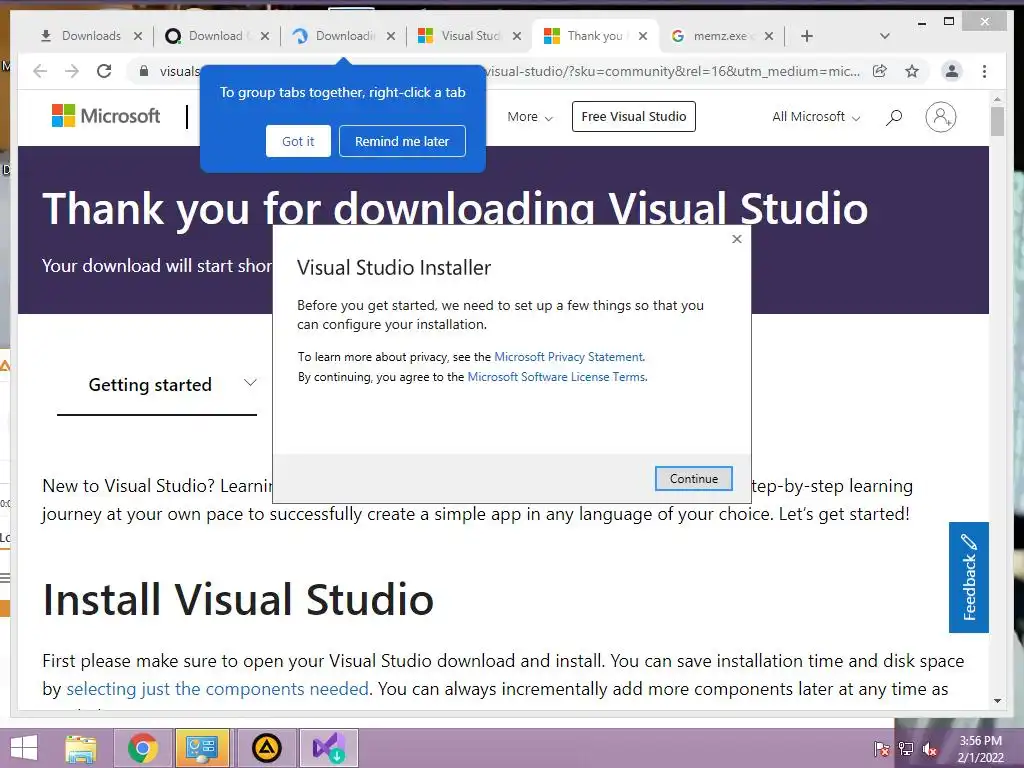Open Chrome profile avatar menu
Image resolution: width=1024 pixels, height=768 pixels.
pos(952,71)
